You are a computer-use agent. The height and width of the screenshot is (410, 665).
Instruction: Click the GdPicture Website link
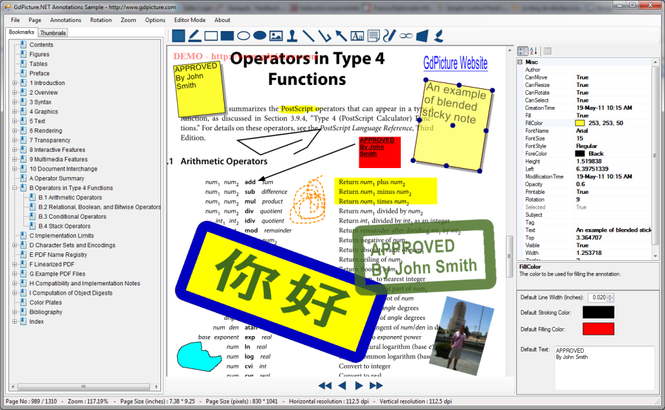(x=455, y=63)
